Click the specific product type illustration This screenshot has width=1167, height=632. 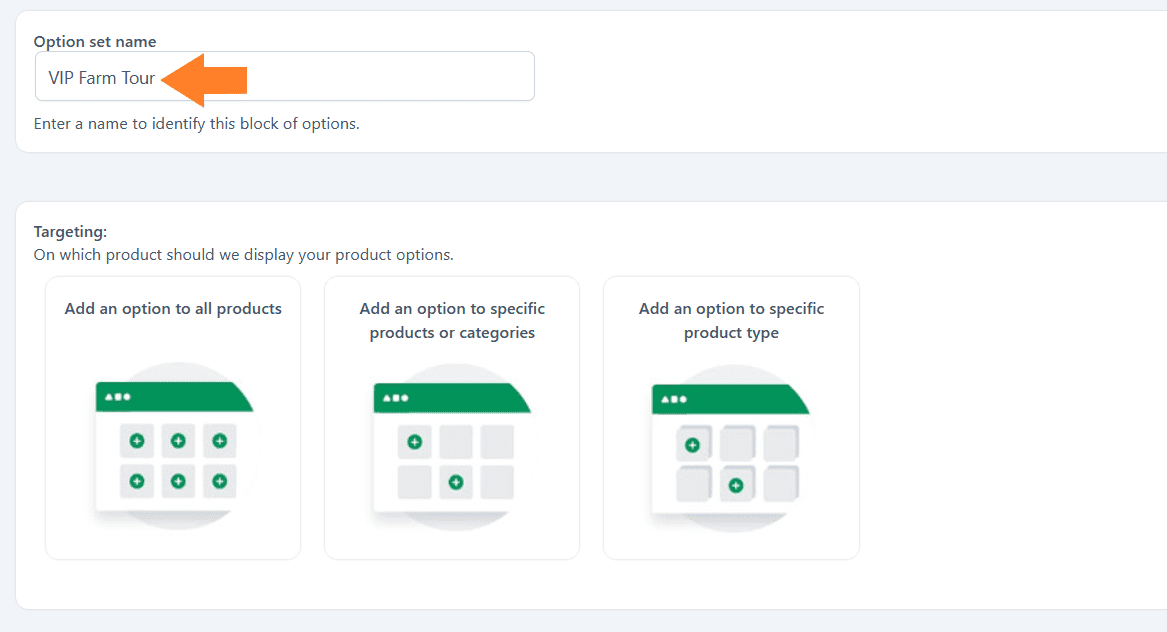(x=733, y=448)
